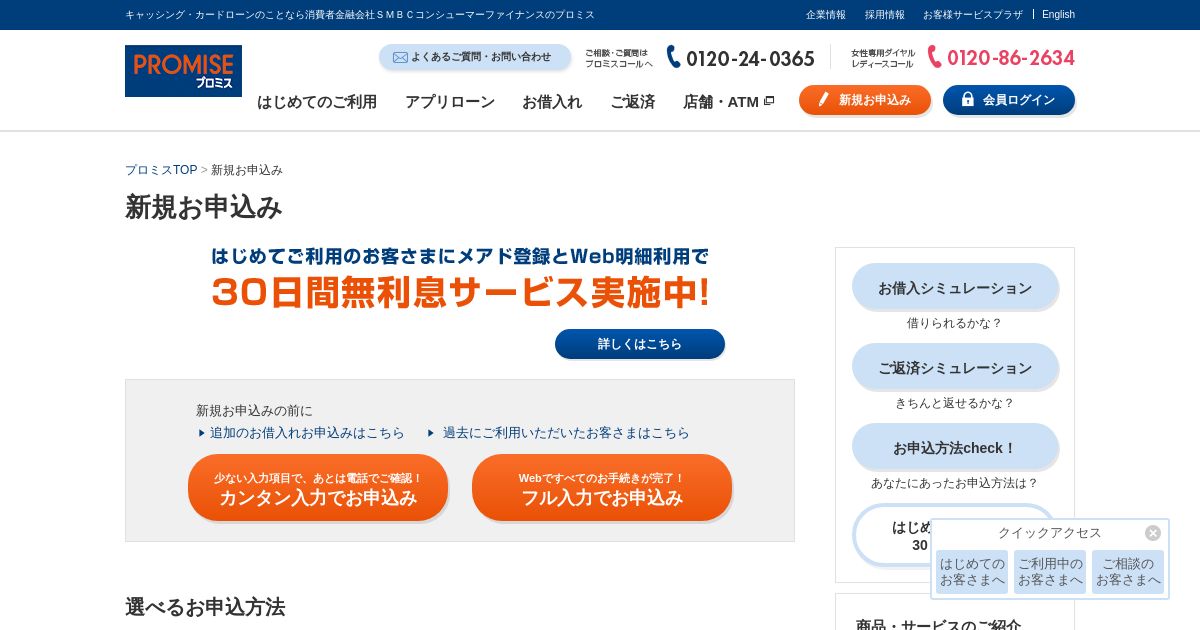Click arrow beside 追加のお借入れお申込み link
Image resolution: width=1200 pixels, height=630 pixels.
[x=201, y=433]
